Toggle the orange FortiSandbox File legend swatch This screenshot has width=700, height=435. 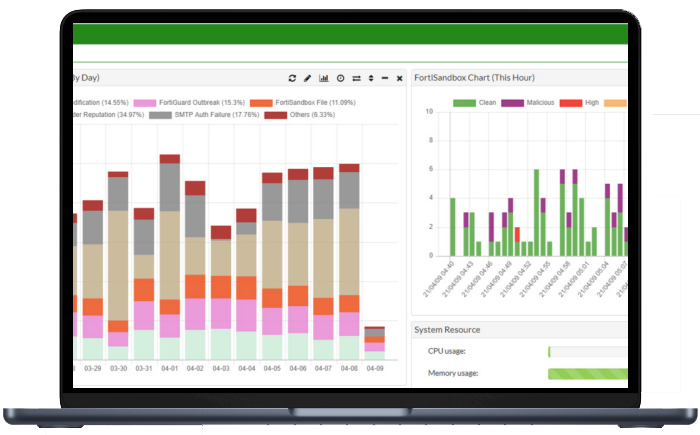click(x=261, y=103)
